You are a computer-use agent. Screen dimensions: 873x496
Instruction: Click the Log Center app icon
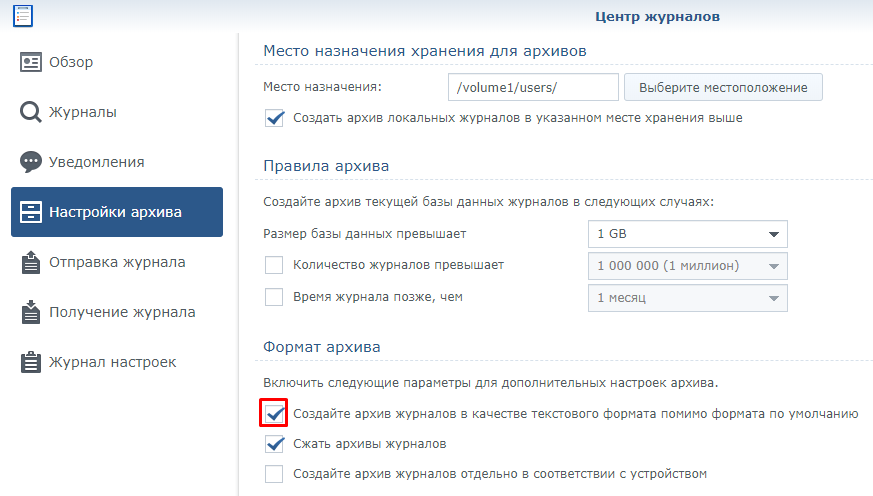(x=23, y=16)
